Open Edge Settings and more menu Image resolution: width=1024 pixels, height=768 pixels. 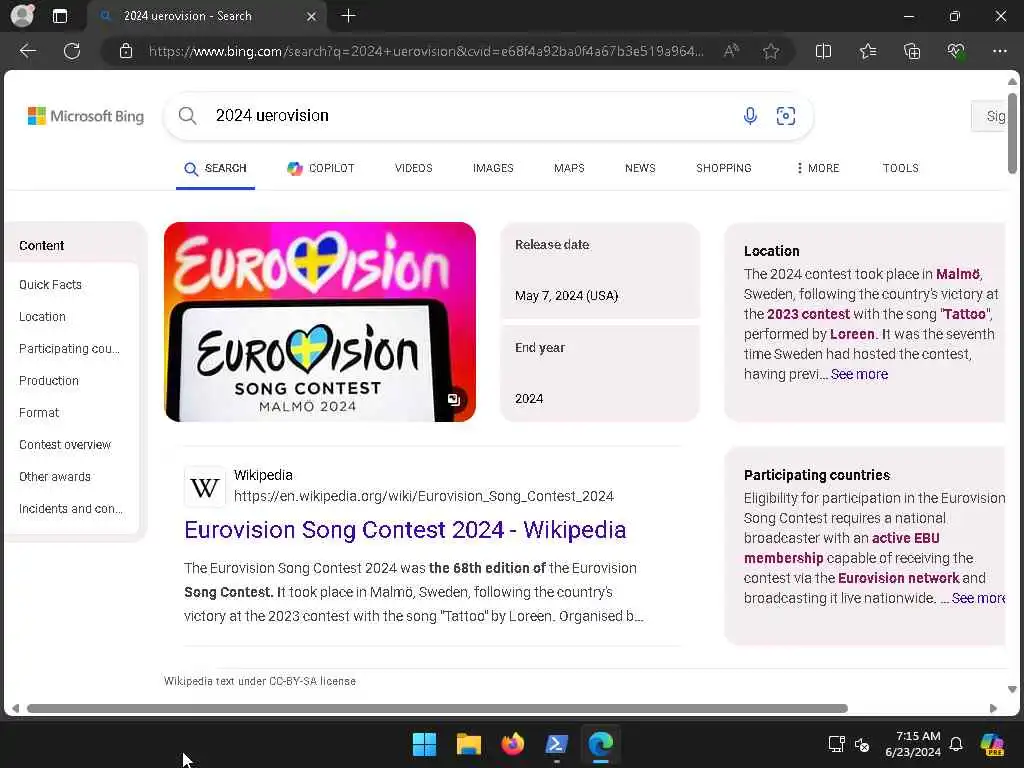(x=1000, y=51)
